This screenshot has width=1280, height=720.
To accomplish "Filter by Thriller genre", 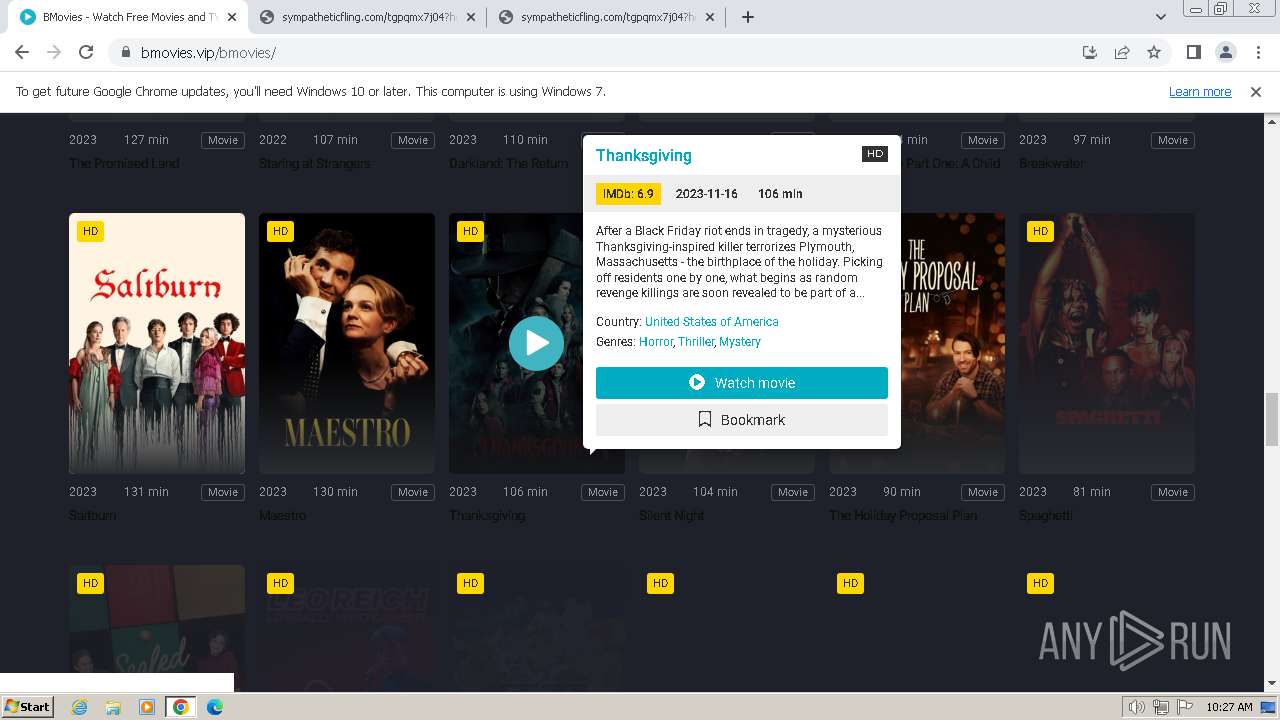I will click(696, 342).
